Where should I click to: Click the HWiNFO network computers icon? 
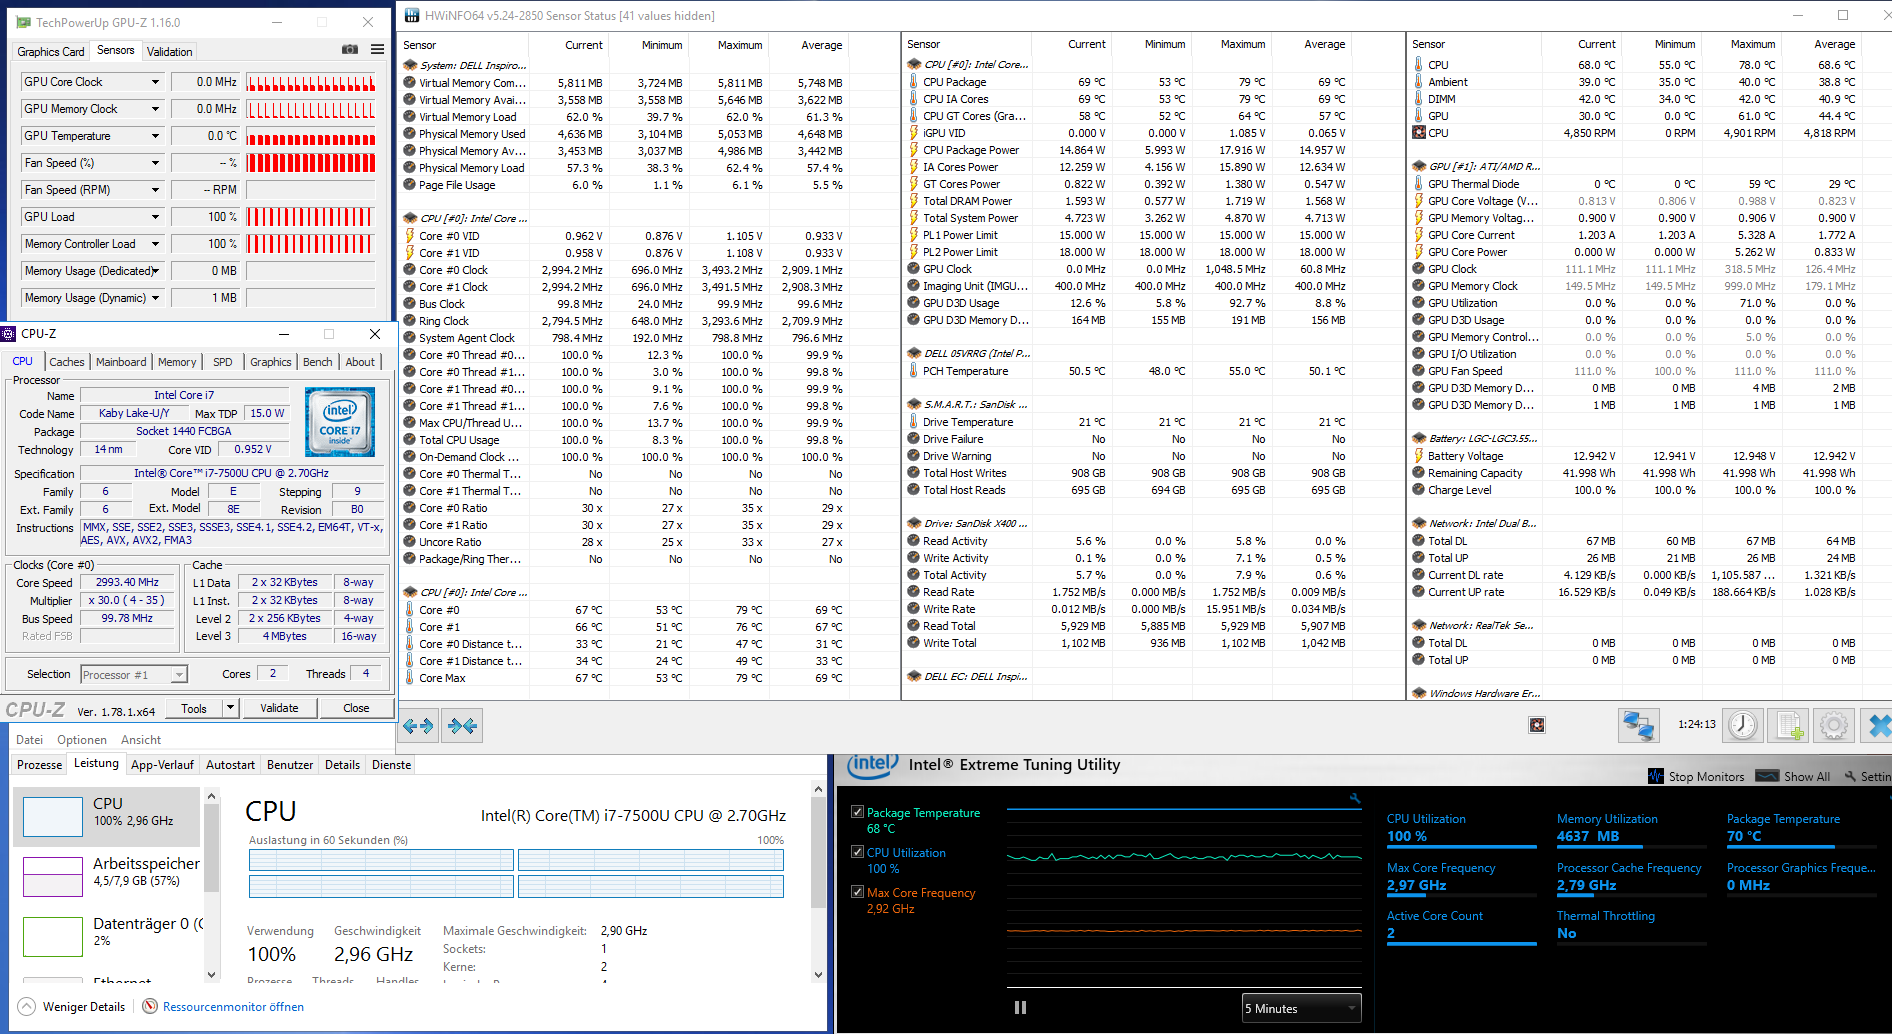[x=1638, y=726]
